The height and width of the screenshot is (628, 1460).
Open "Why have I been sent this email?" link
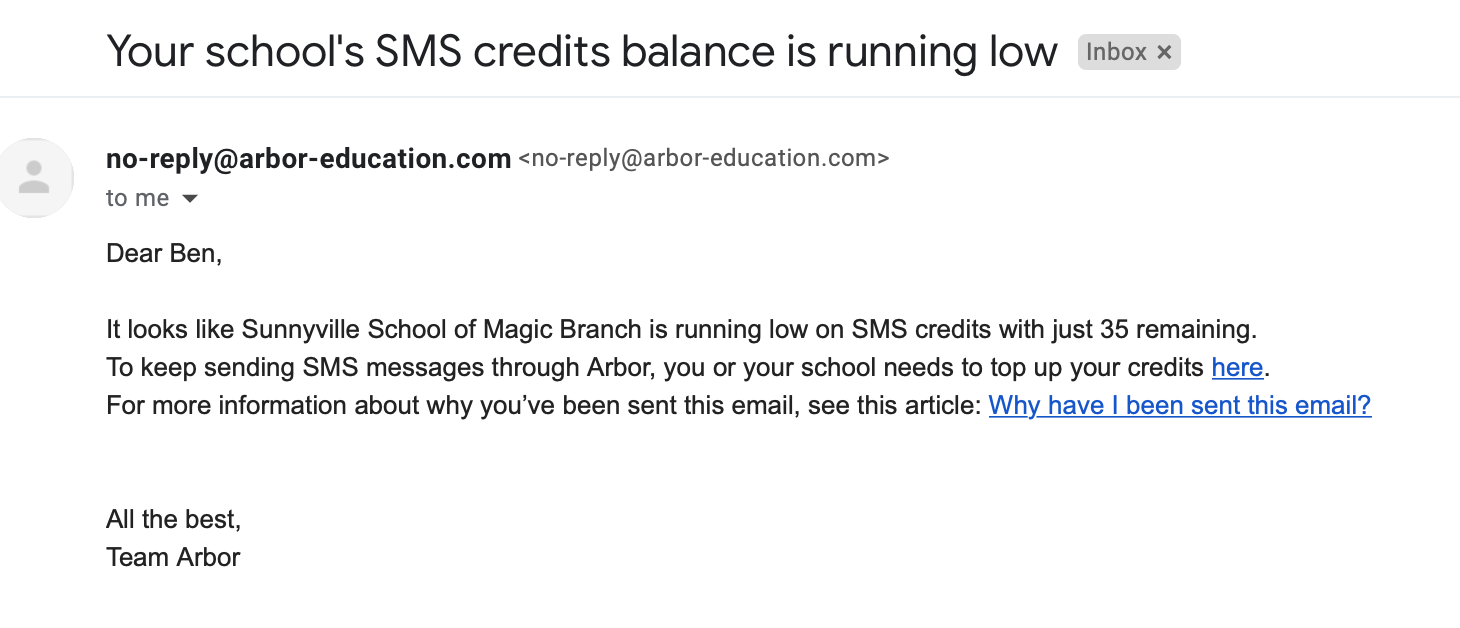pos(1180,405)
